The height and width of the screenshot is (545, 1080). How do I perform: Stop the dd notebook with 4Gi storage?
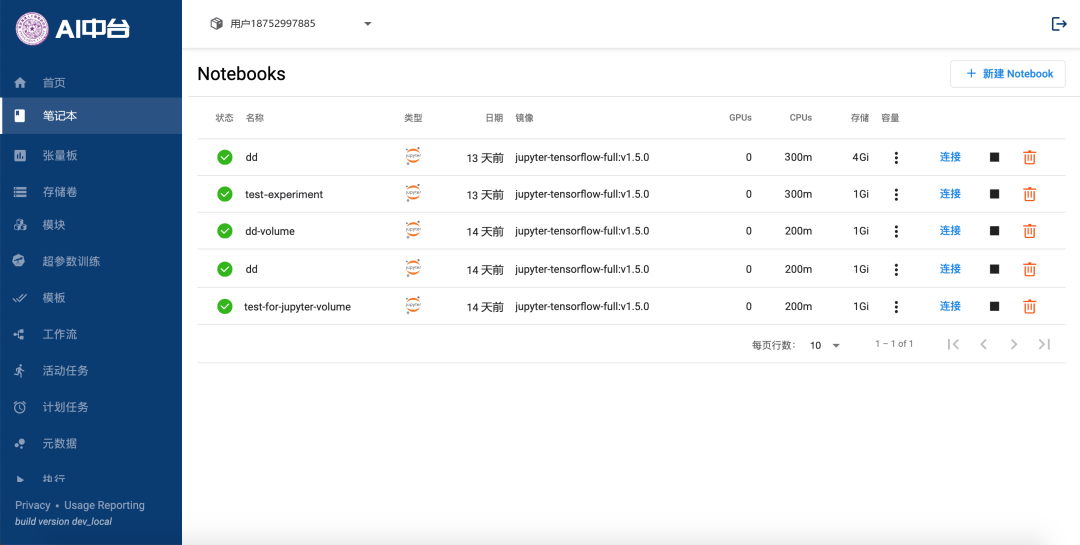[x=995, y=157]
